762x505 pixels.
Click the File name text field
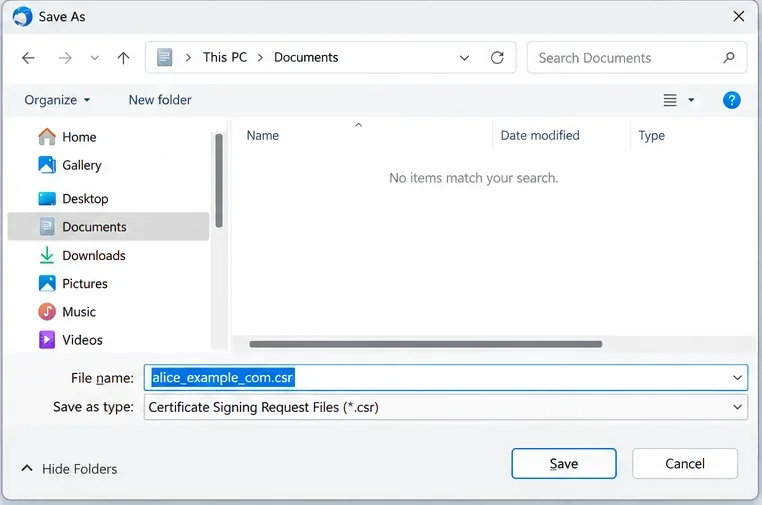[x=446, y=378]
